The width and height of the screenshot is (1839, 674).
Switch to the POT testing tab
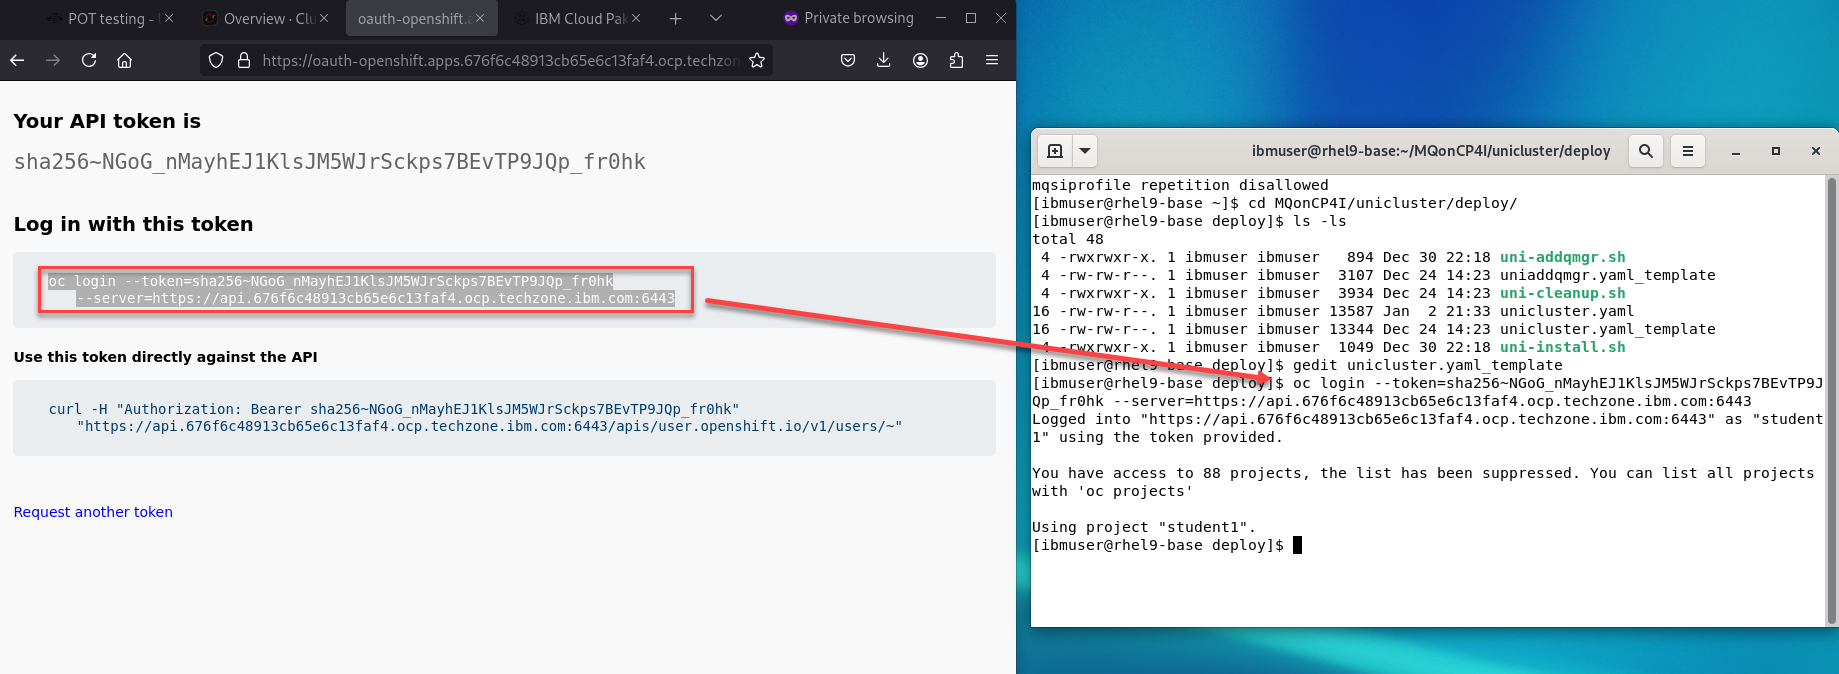(105, 18)
